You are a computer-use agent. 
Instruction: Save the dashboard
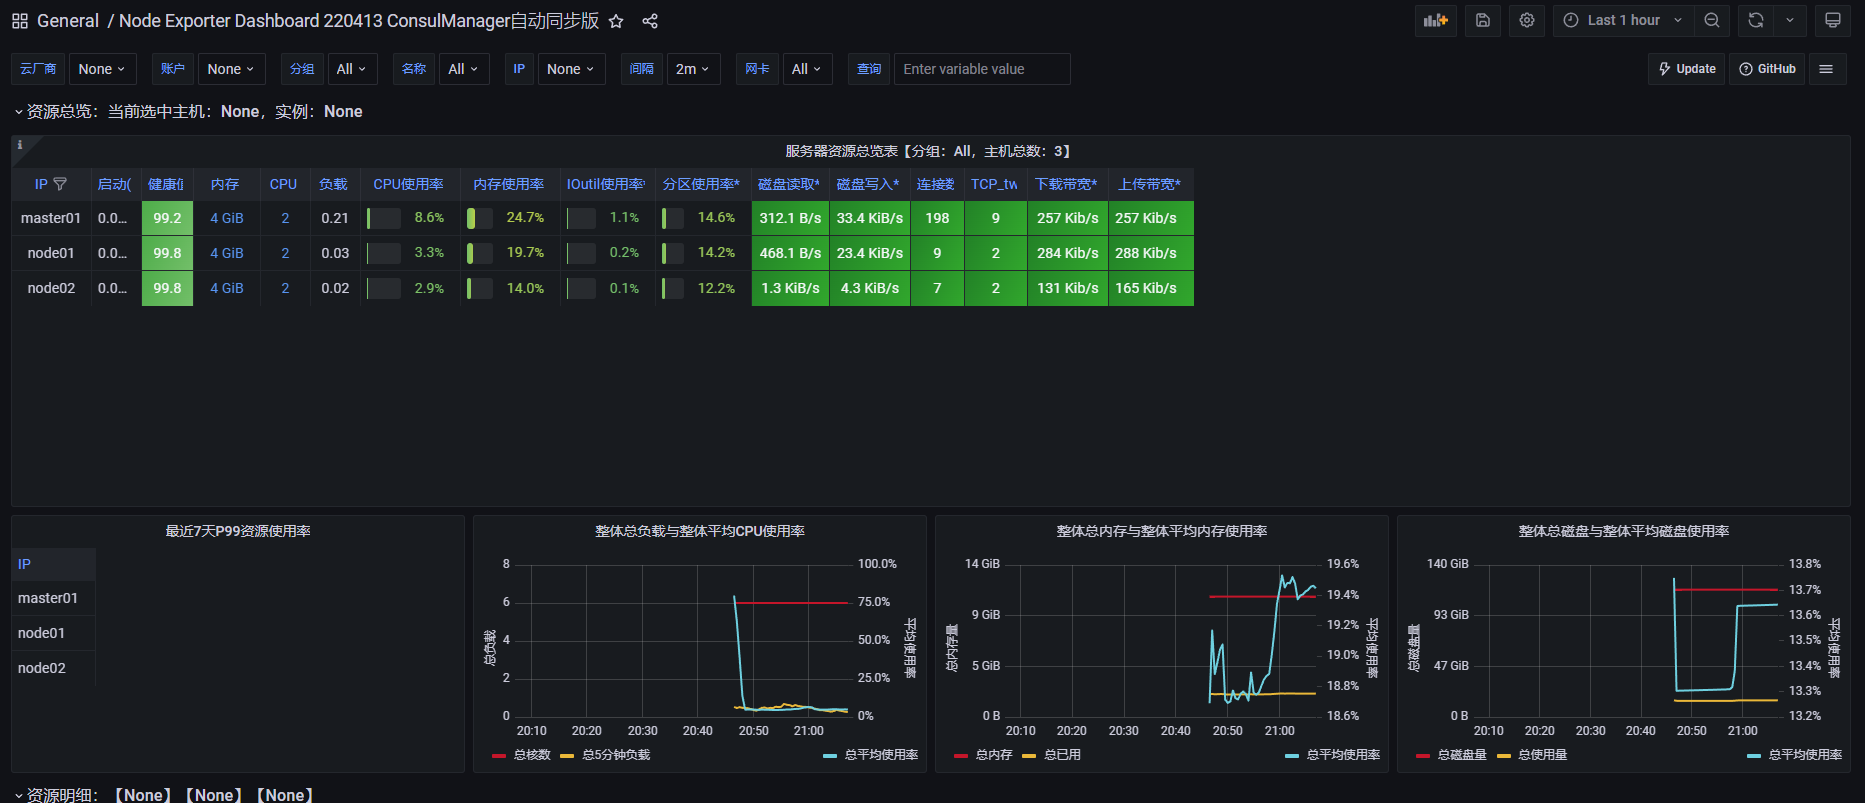click(1483, 21)
